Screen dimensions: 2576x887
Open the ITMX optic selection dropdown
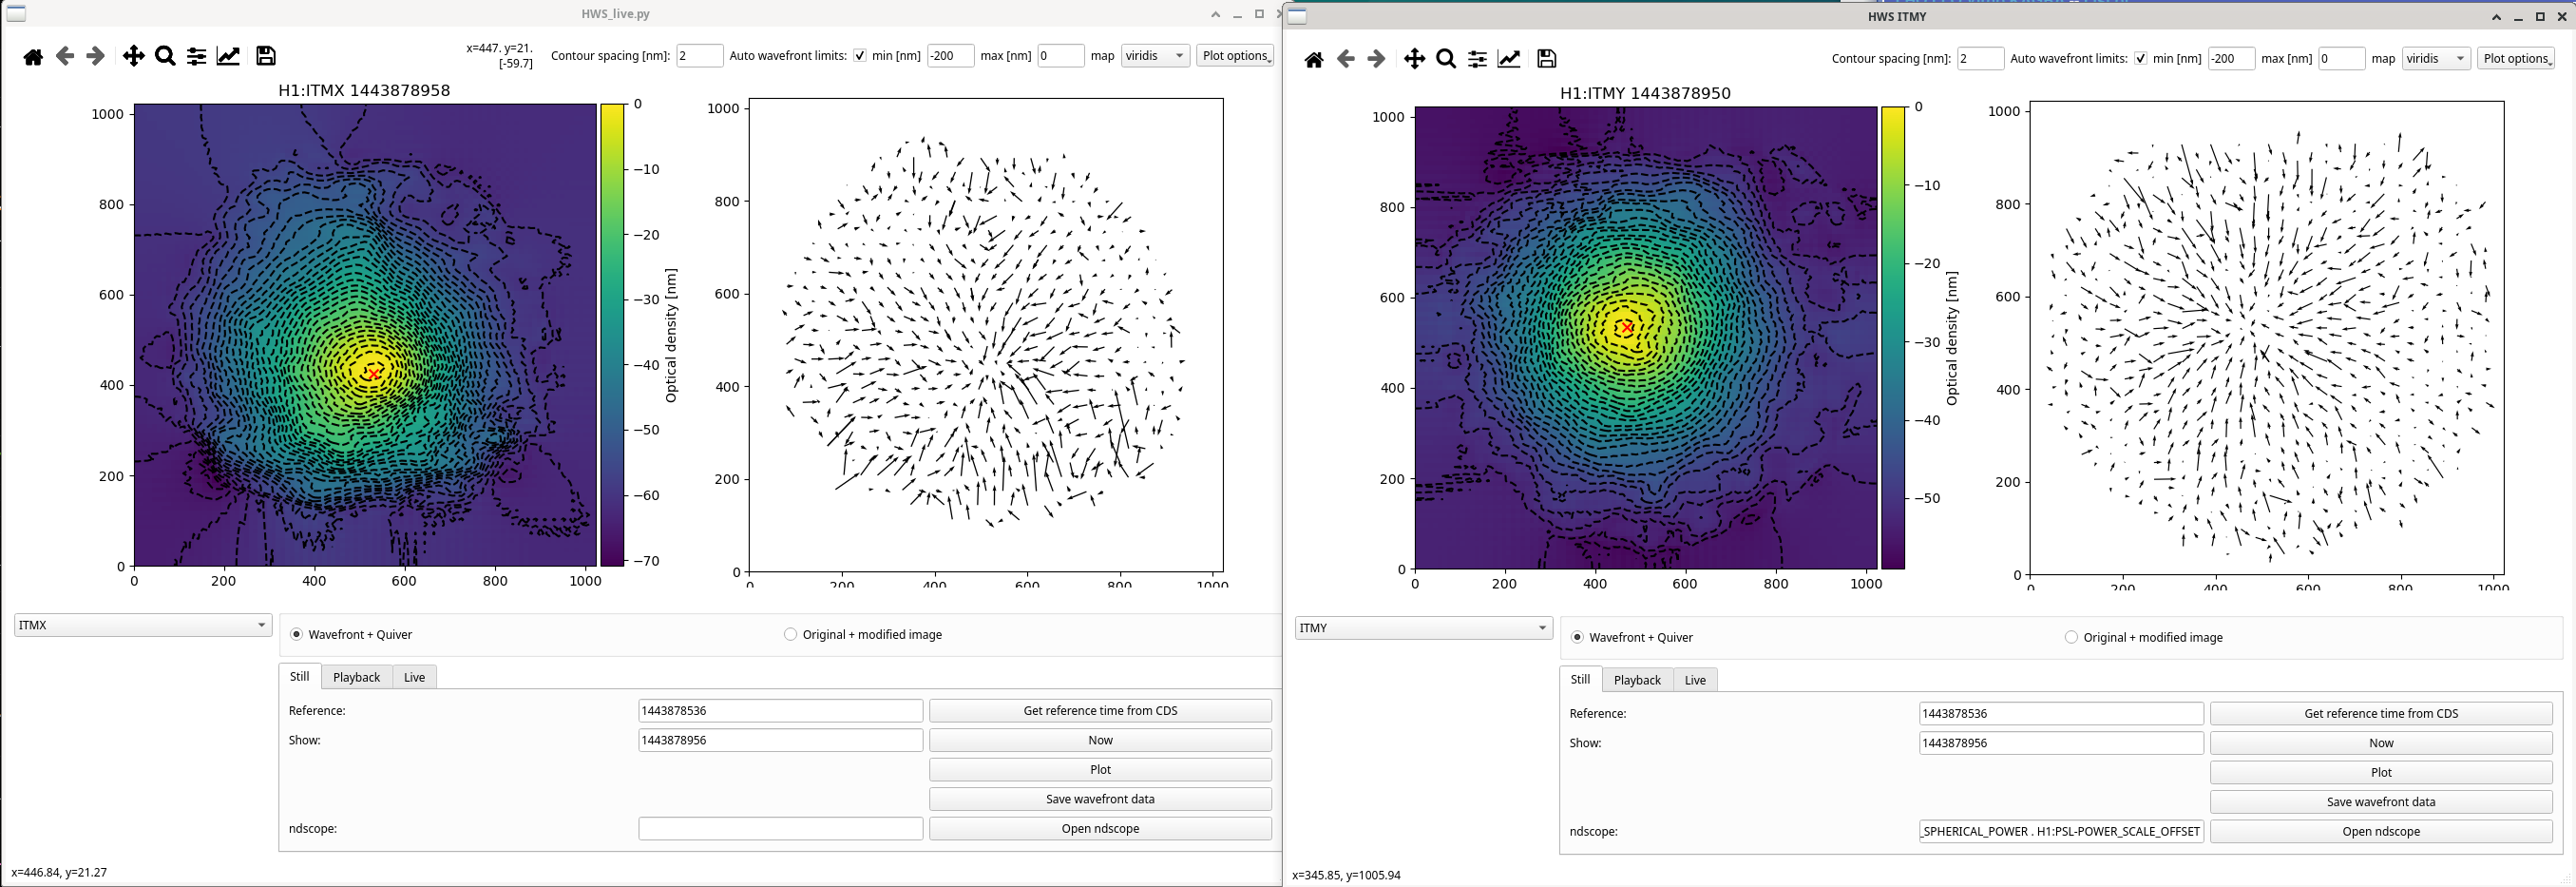pyautogui.click(x=143, y=626)
